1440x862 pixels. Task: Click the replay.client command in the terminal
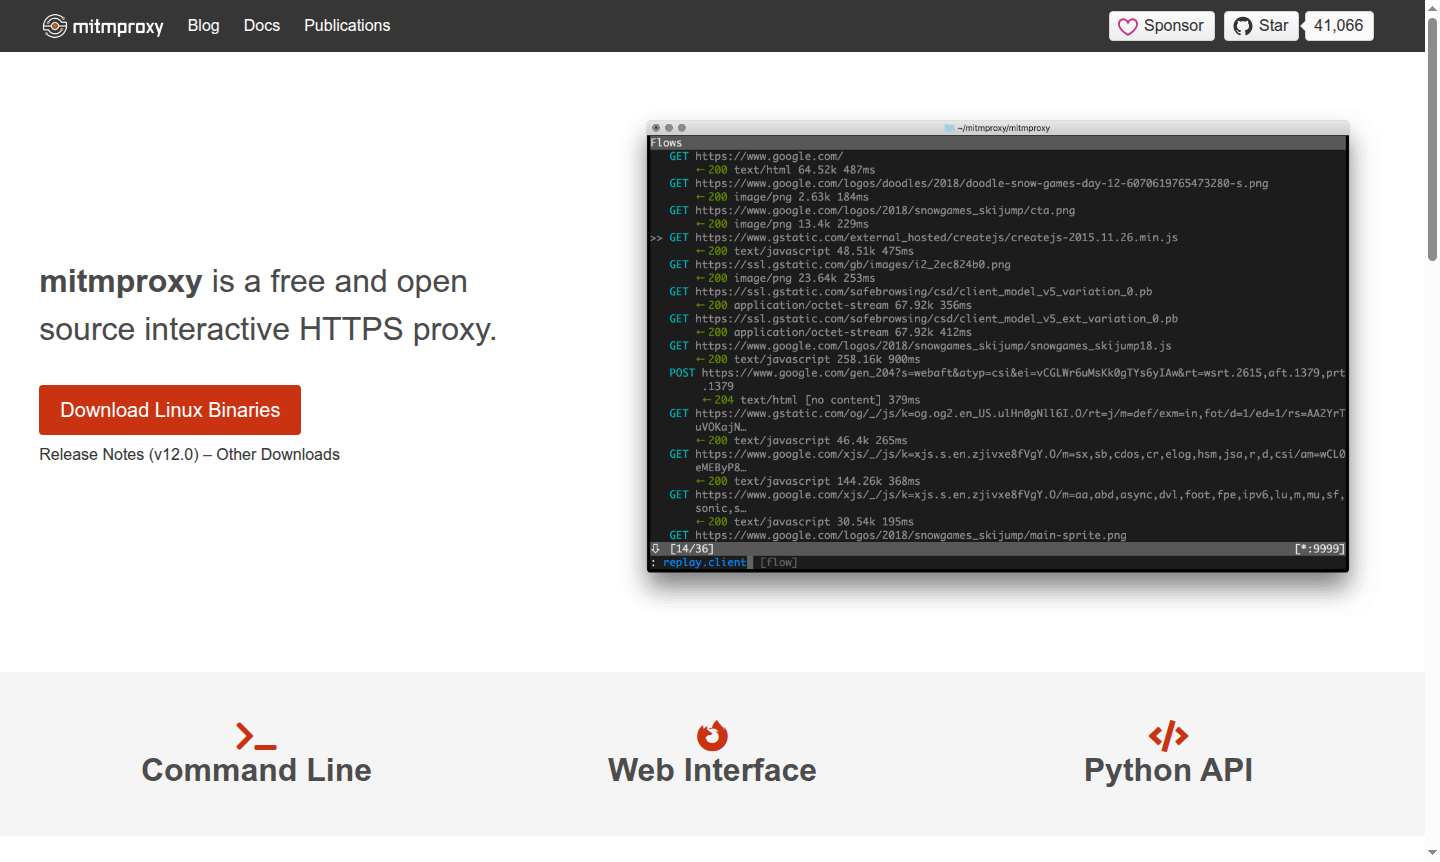[x=704, y=562]
